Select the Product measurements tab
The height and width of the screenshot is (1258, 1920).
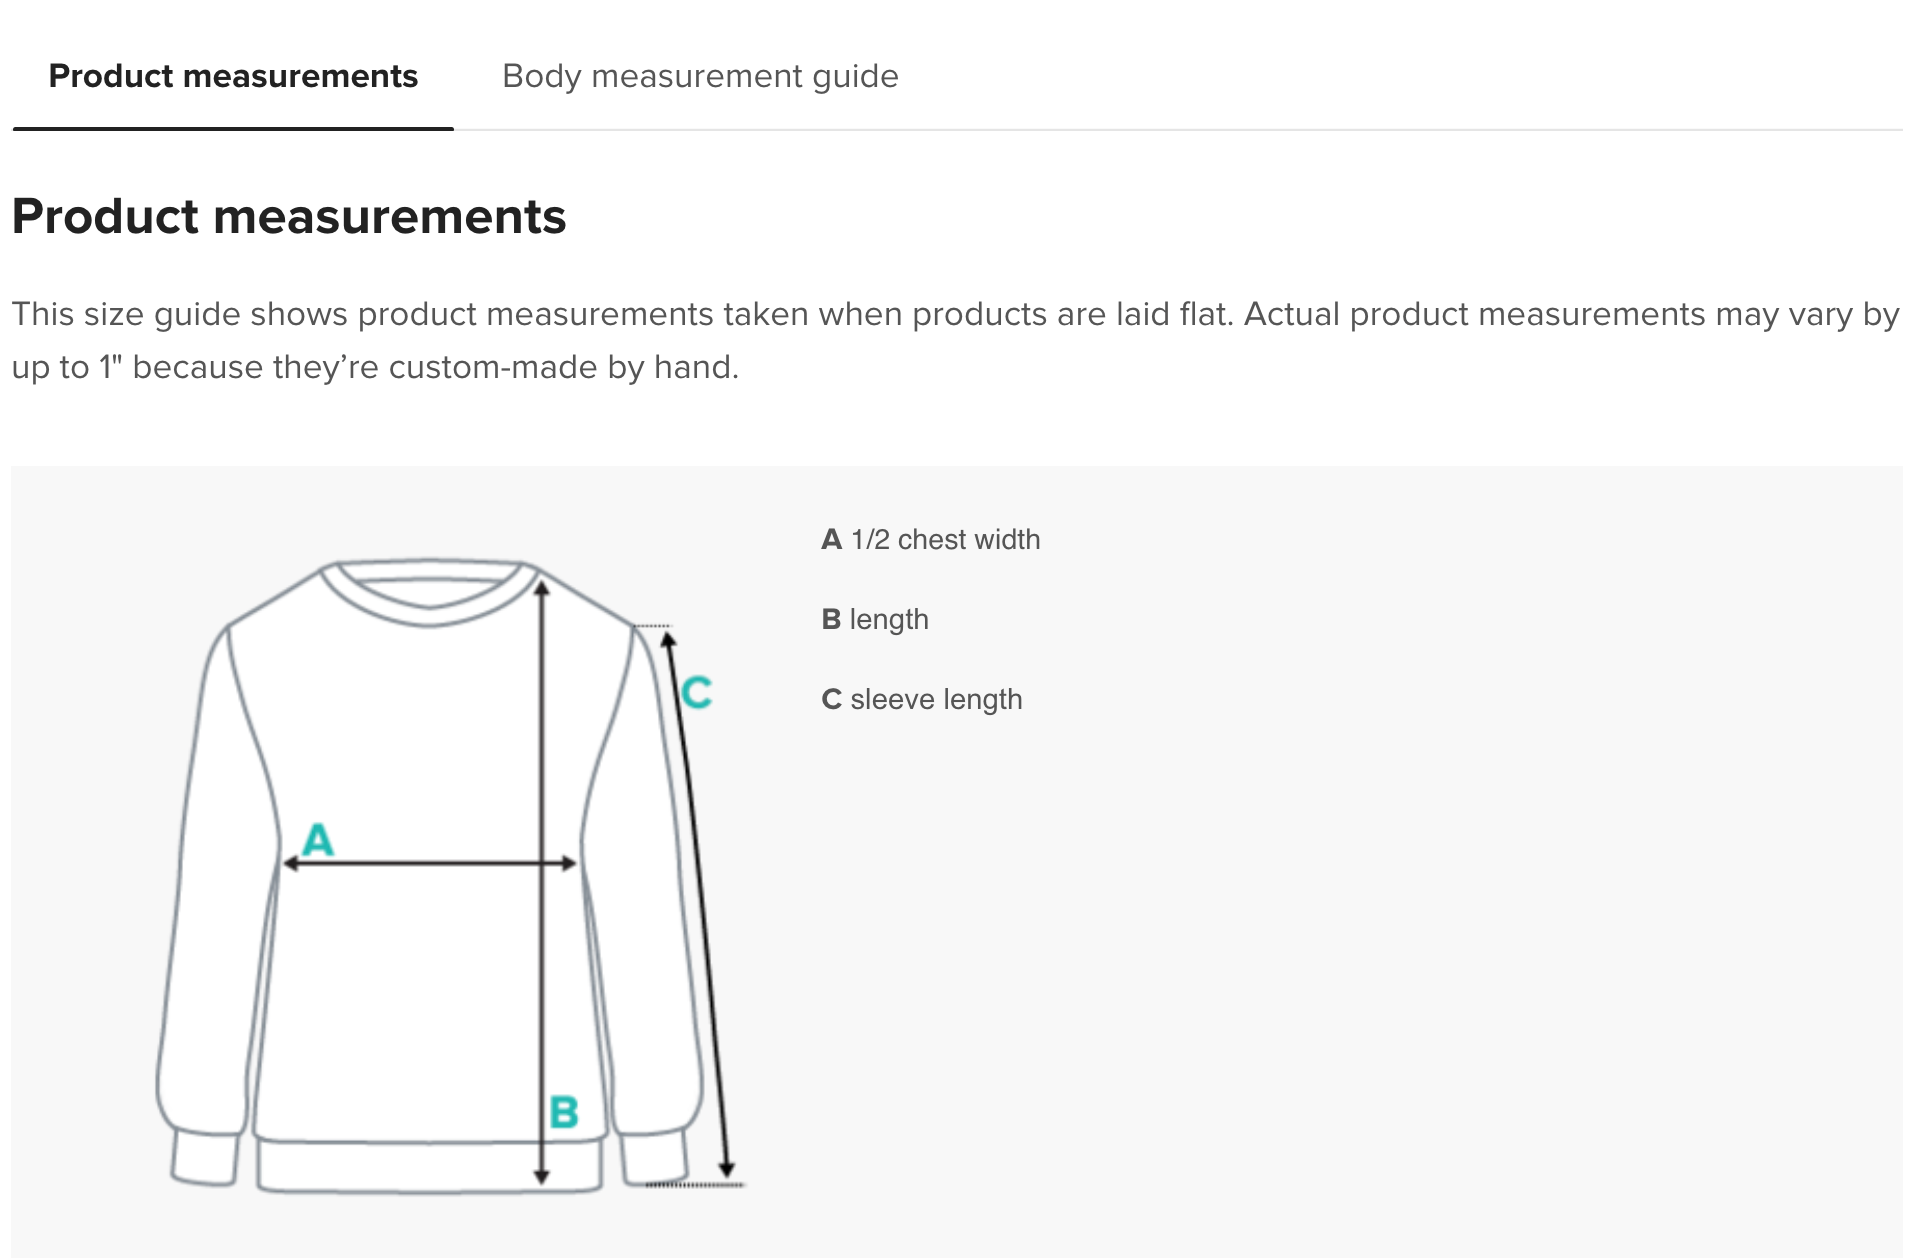click(233, 76)
